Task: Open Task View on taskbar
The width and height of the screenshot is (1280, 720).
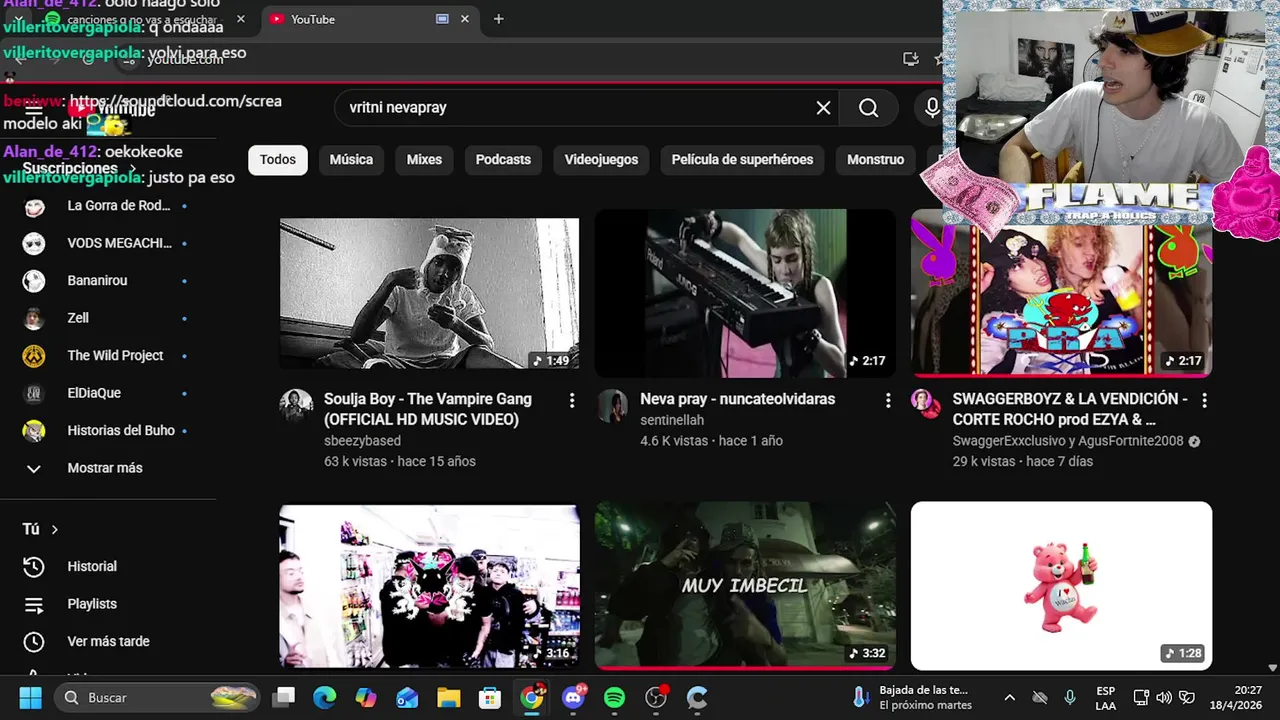Action: click(284, 697)
